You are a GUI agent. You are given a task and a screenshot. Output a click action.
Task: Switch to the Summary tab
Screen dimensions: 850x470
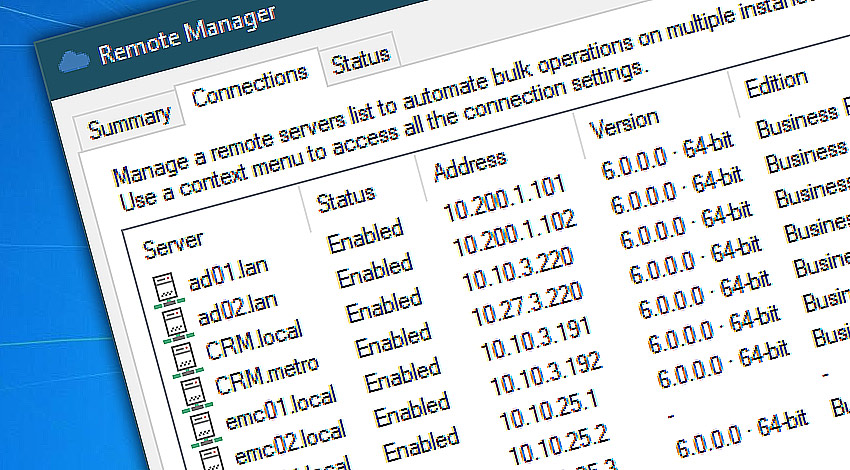click(x=130, y=123)
